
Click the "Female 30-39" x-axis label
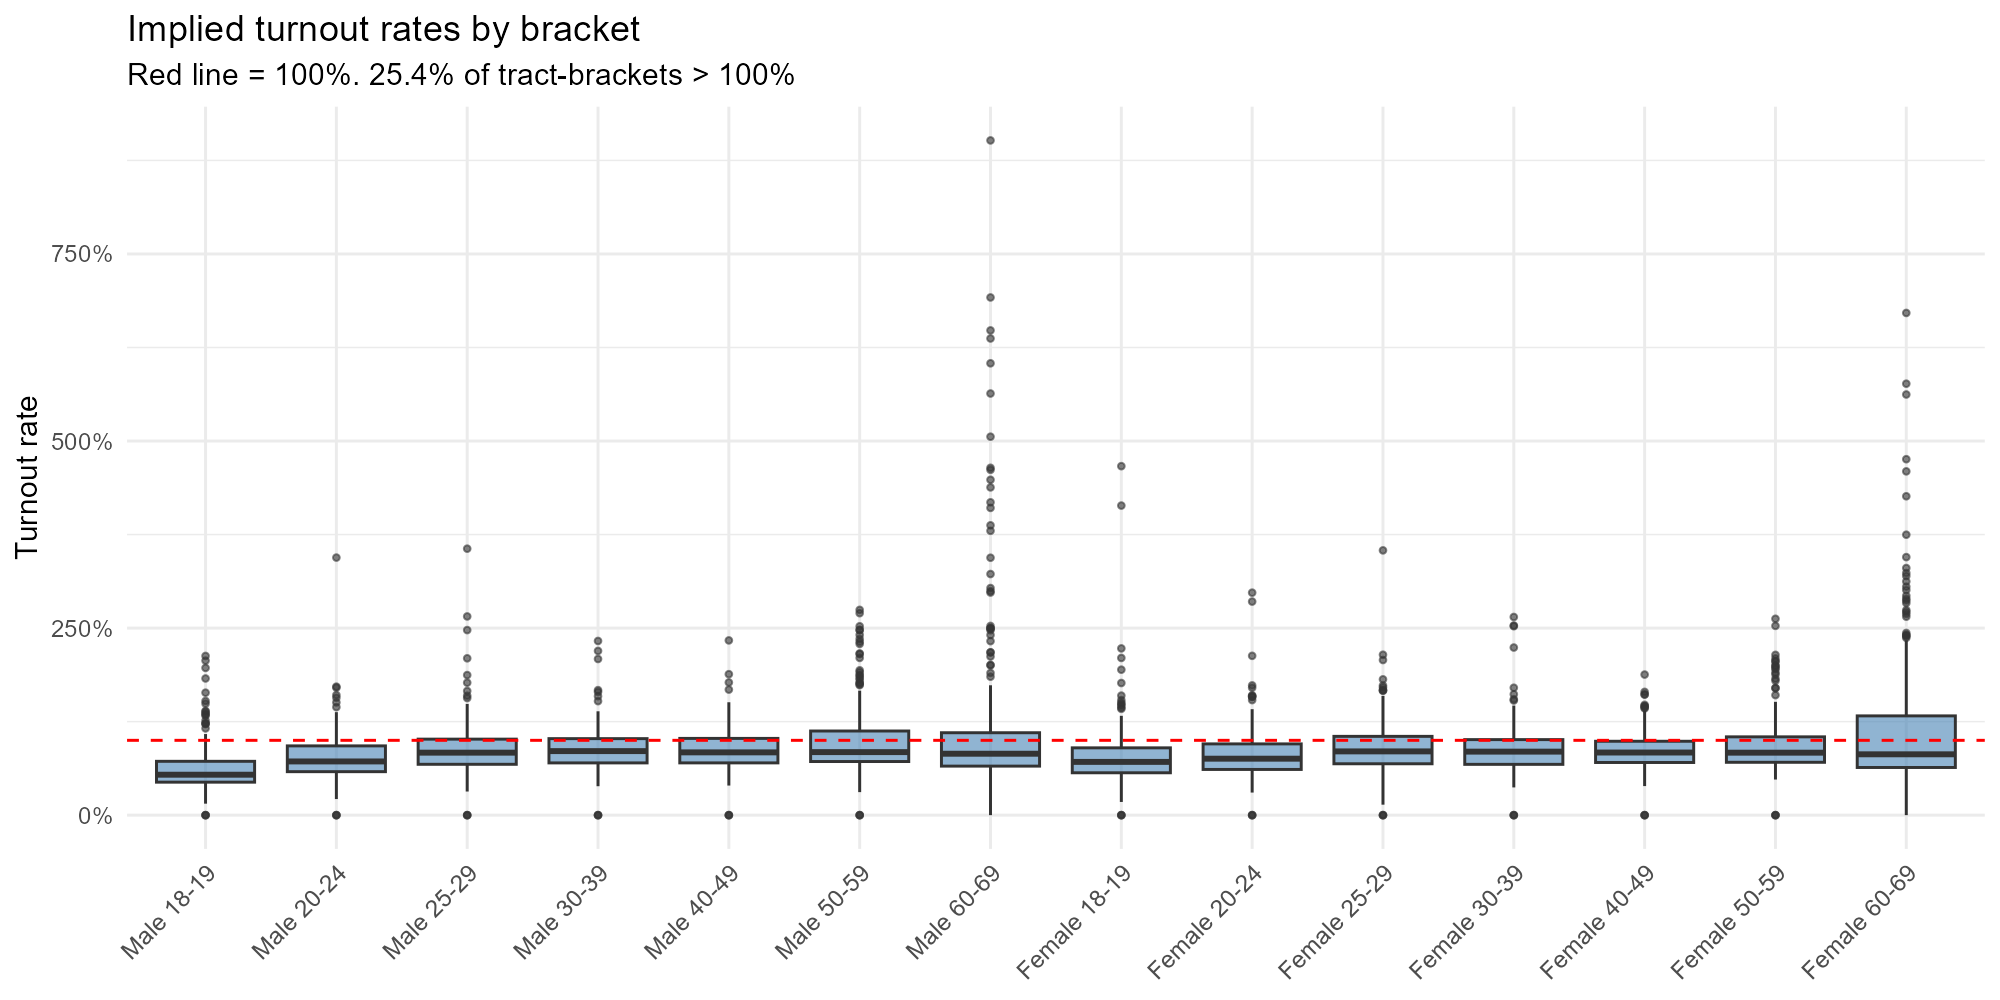coord(1469,921)
